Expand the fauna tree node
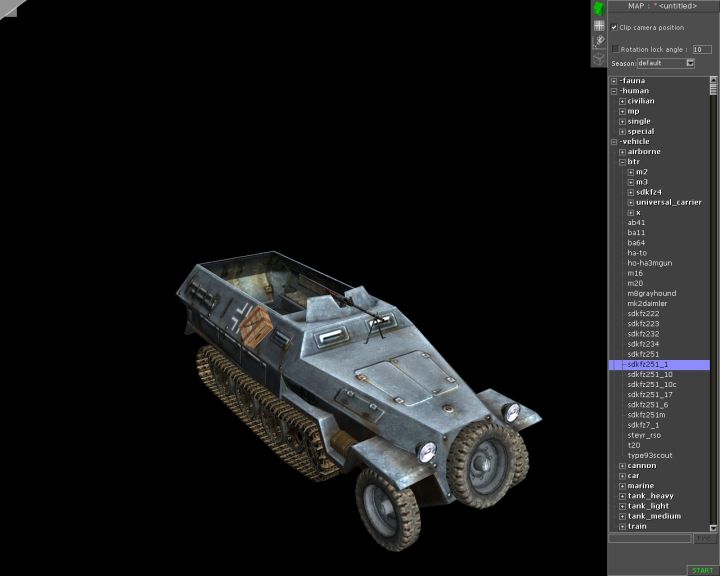The image size is (720, 576). (614, 81)
